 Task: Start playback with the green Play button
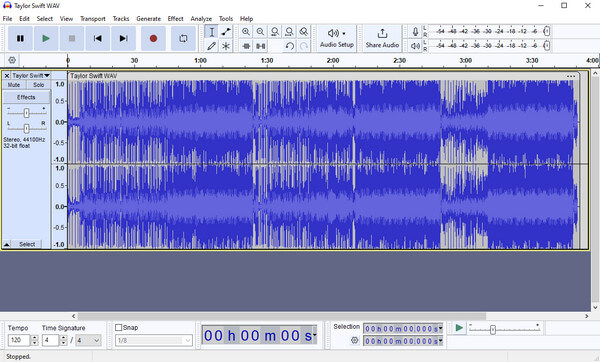pos(46,38)
